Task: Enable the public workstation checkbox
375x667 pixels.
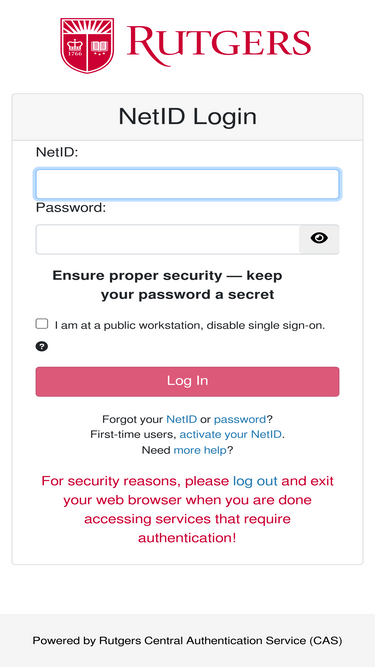Action: click(42, 324)
